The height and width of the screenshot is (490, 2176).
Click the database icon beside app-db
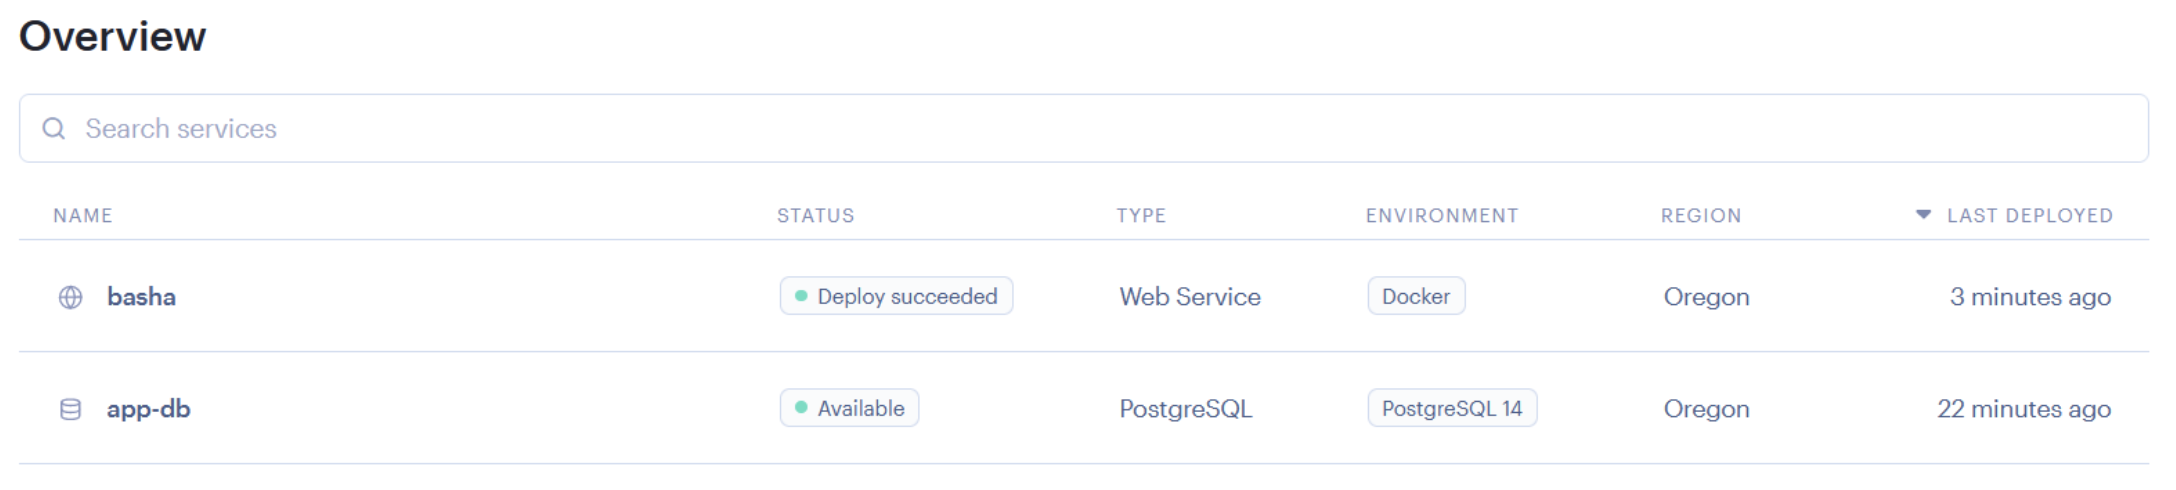(70, 409)
